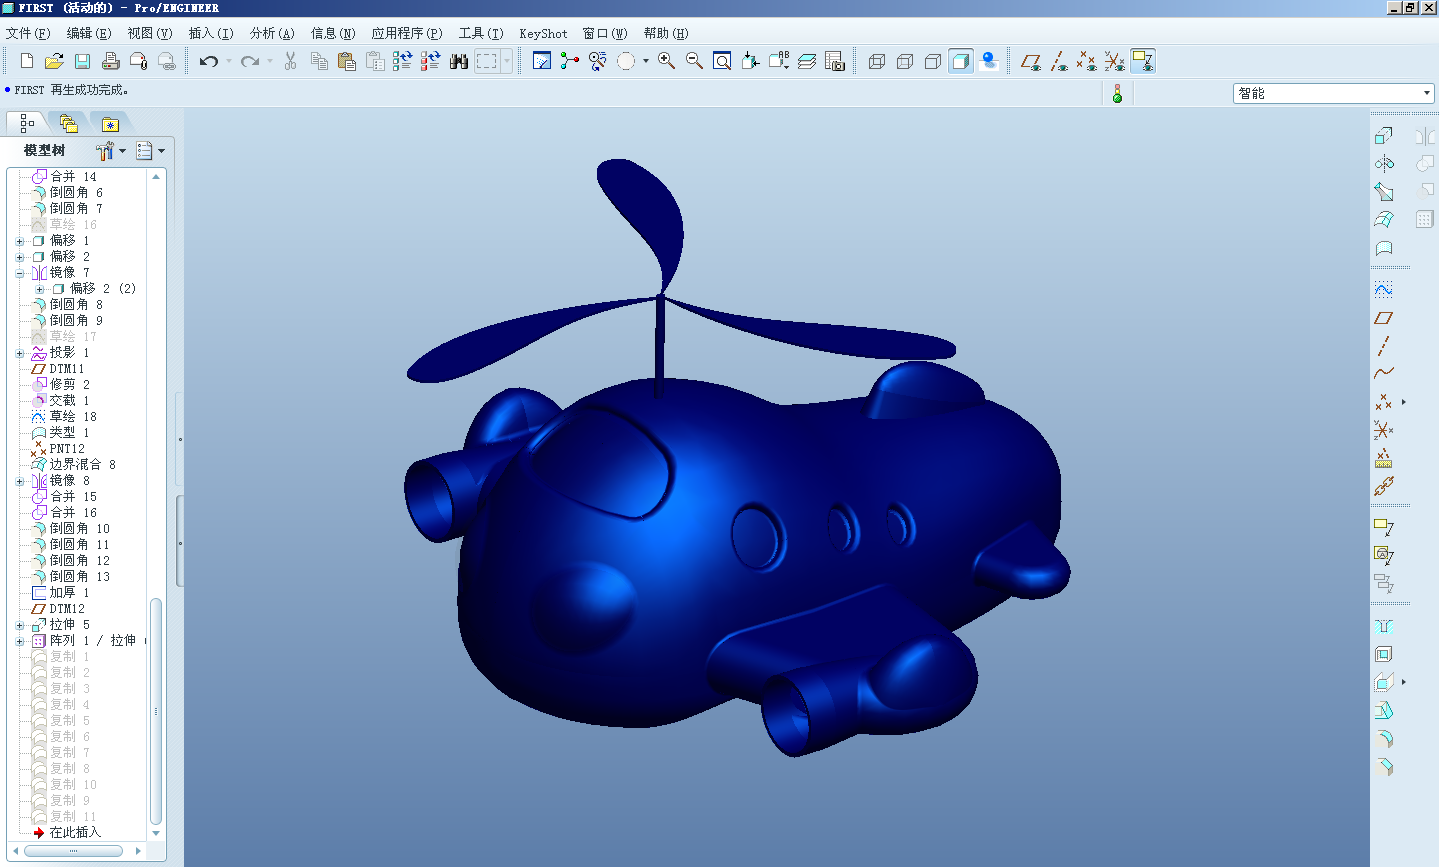Toggle datum axes display

pyautogui.click(x=1059, y=62)
